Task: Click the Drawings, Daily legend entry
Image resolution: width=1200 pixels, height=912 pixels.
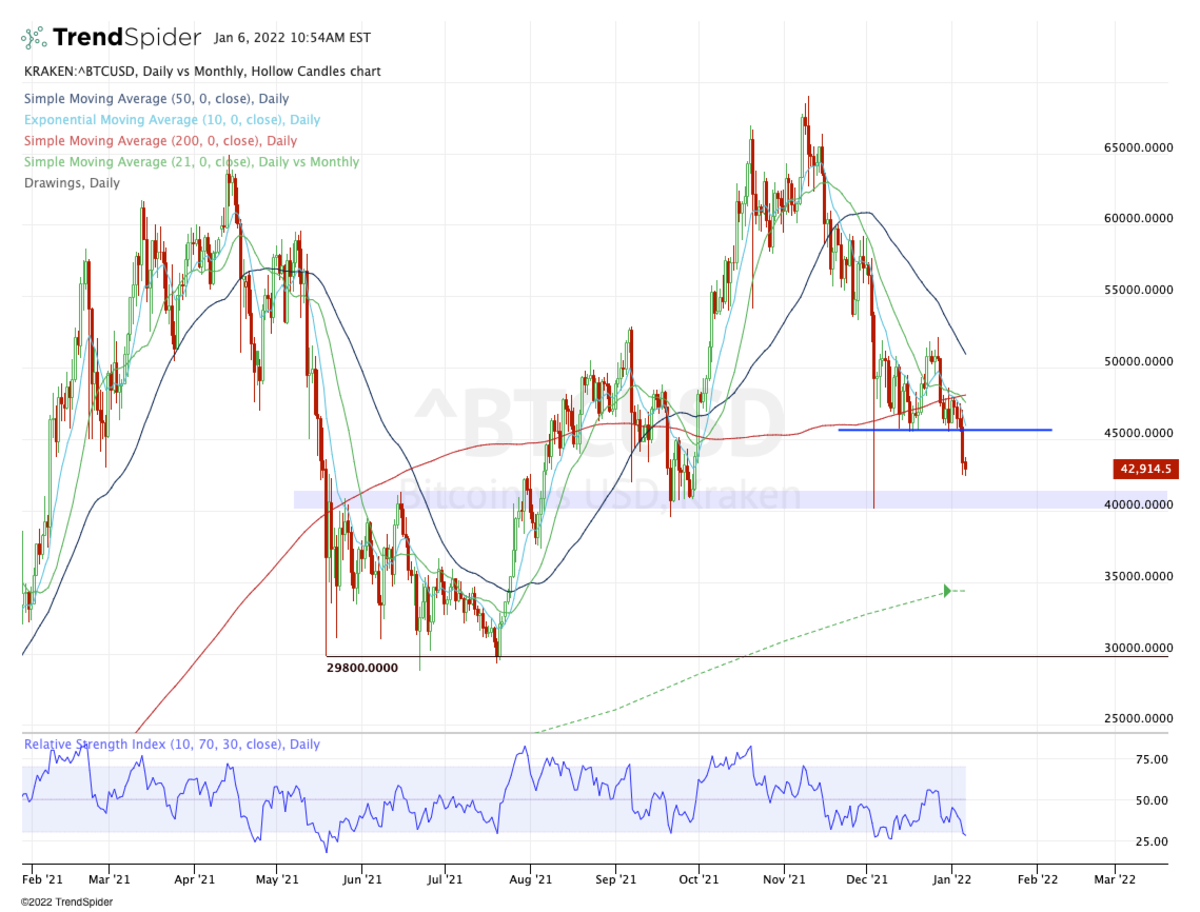Action: point(71,183)
